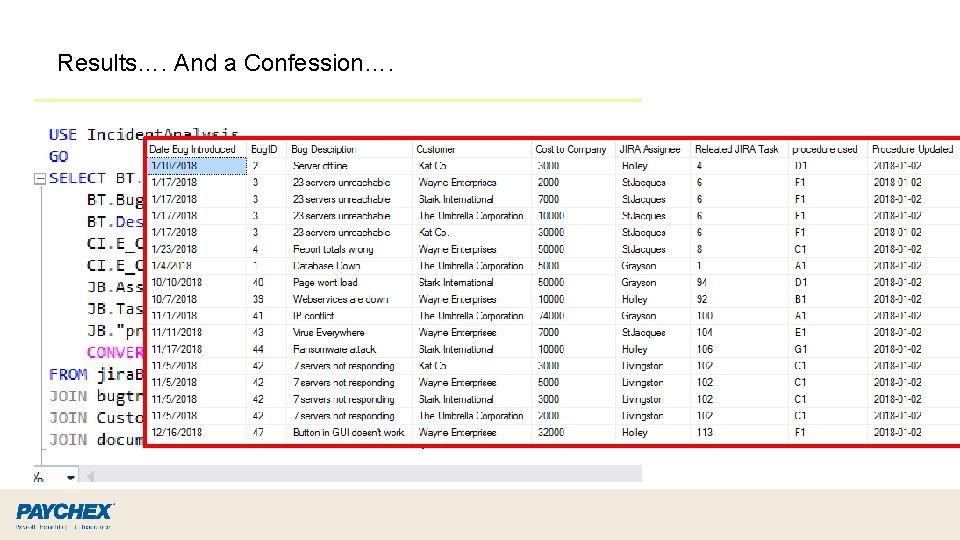Click the SELECT keyword in query
960x540 pixels.
tap(77, 178)
